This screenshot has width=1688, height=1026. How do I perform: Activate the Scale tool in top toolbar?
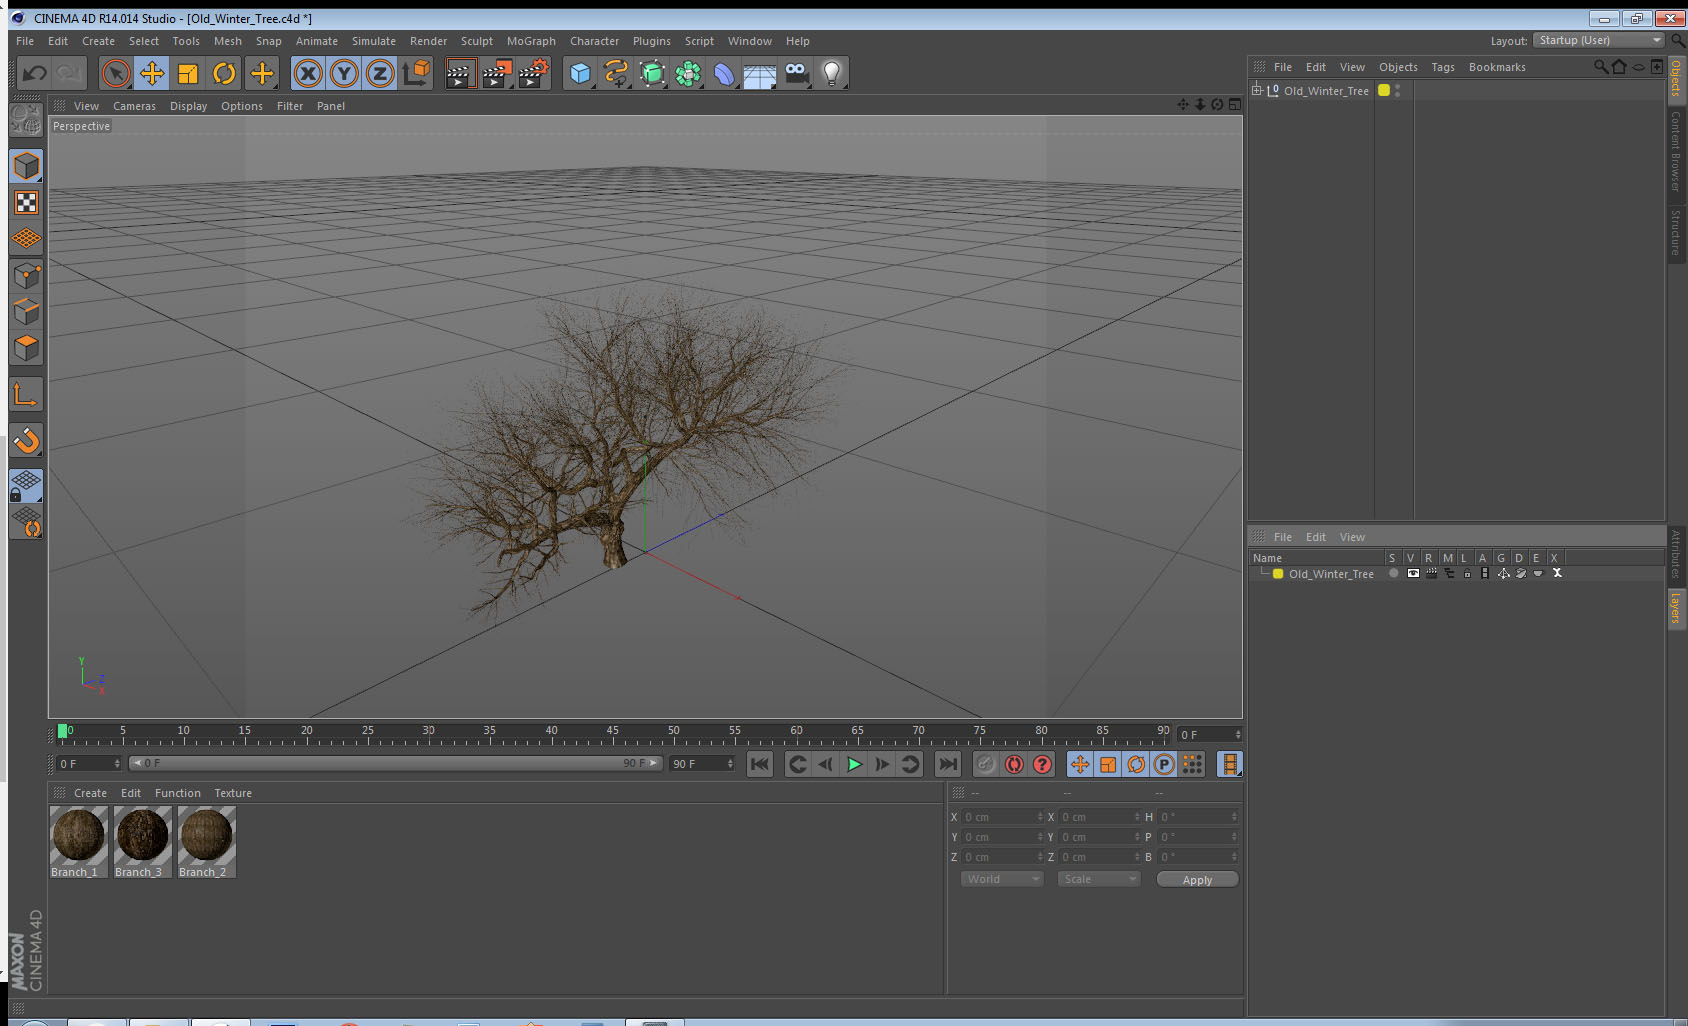coord(188,73)
